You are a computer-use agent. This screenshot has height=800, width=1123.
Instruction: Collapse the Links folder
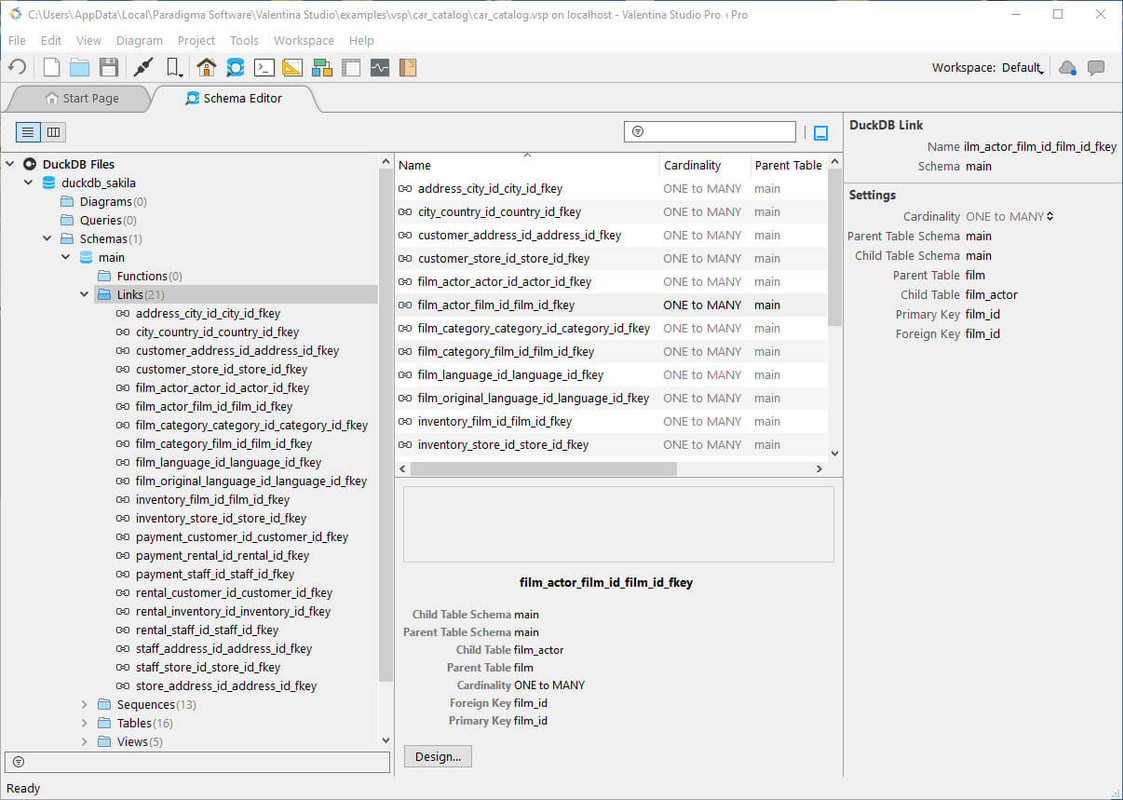click(85, 294)
